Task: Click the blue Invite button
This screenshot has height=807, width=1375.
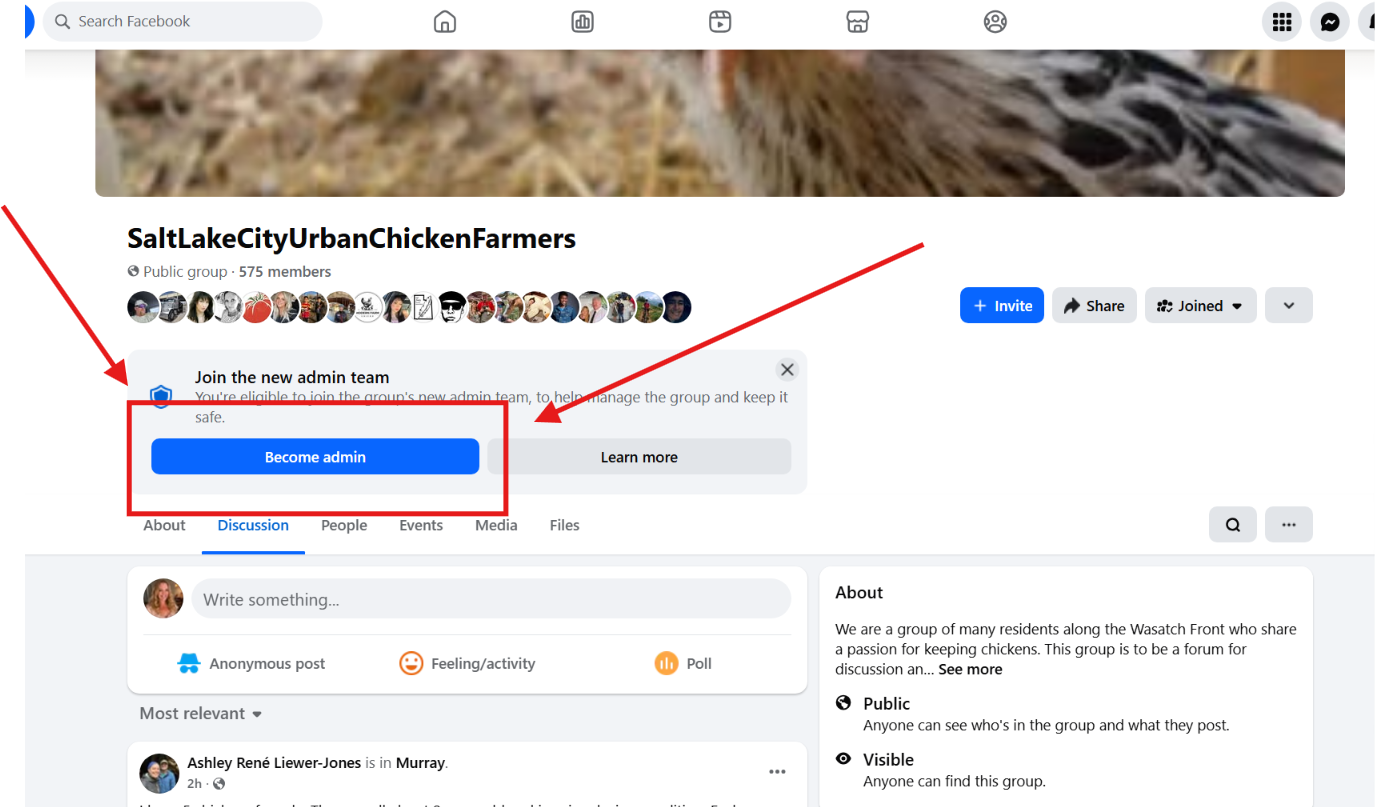Action: click(x=1002, y=306)
